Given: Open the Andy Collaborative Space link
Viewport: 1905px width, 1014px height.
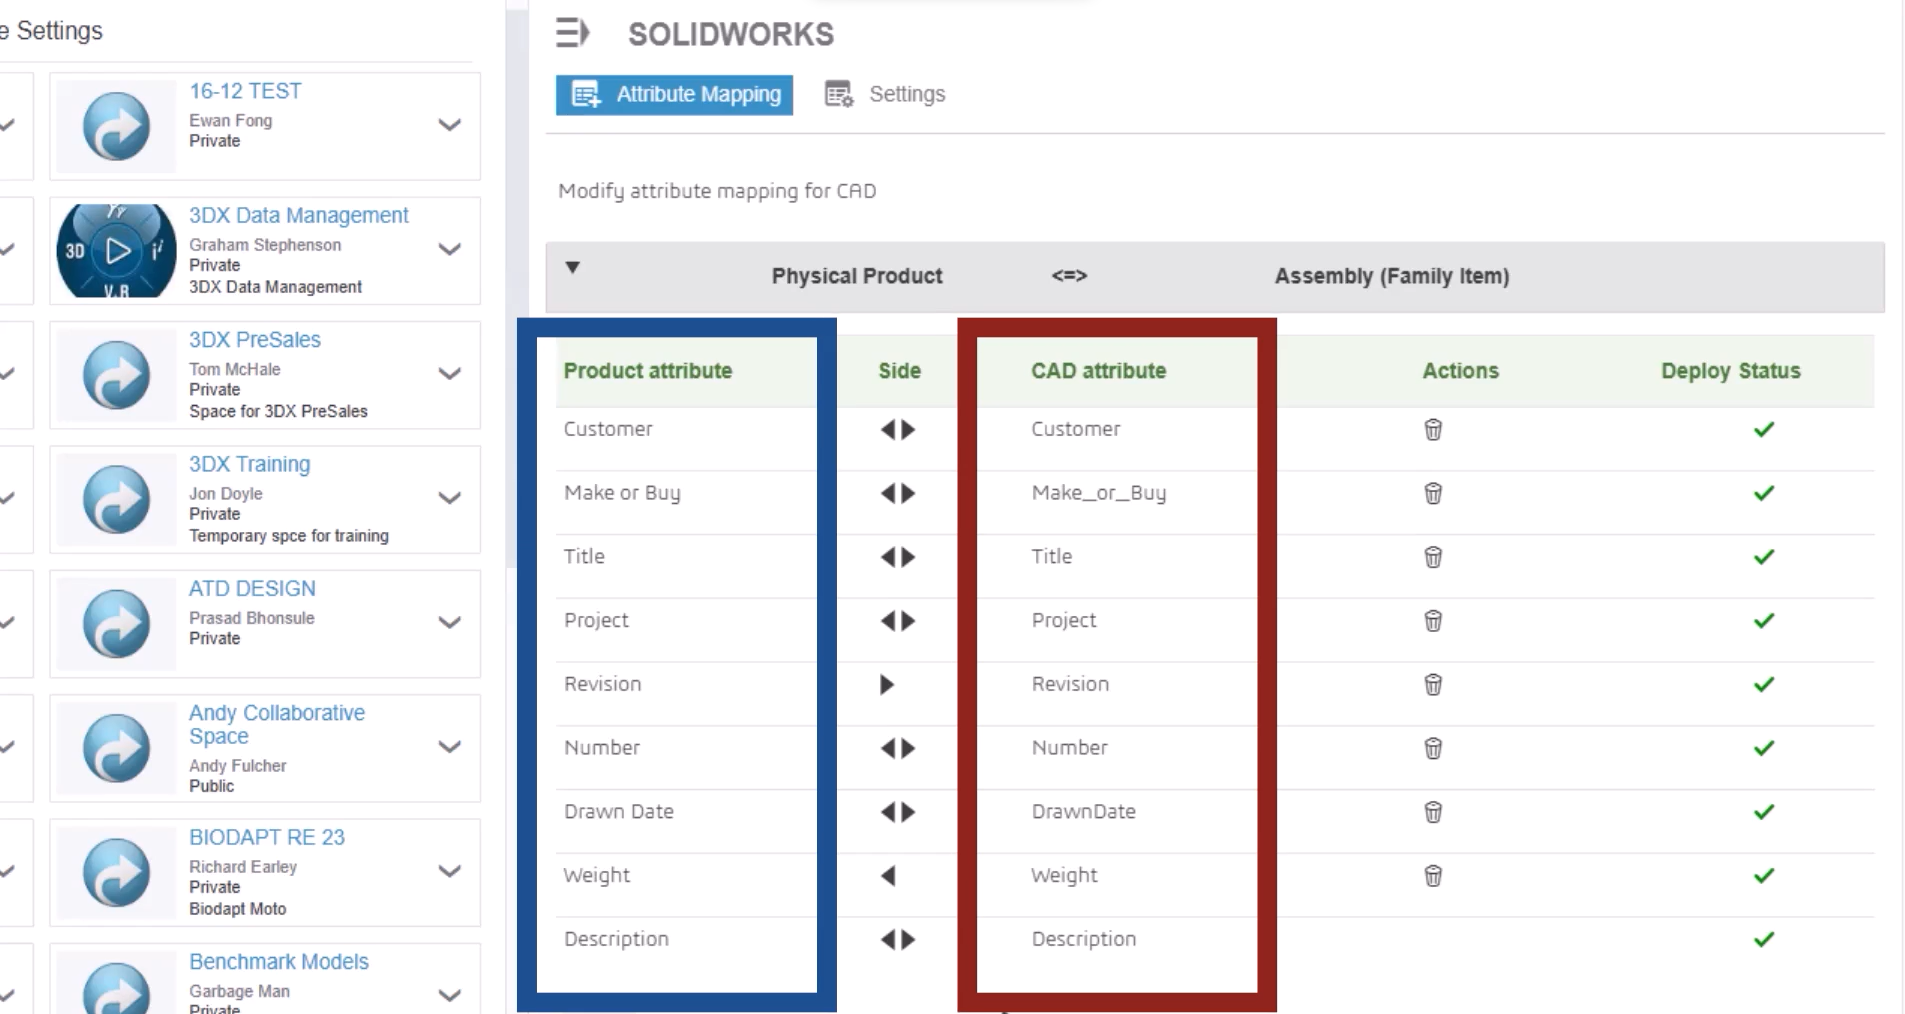Looking at the screenshot, I should 277,725.
